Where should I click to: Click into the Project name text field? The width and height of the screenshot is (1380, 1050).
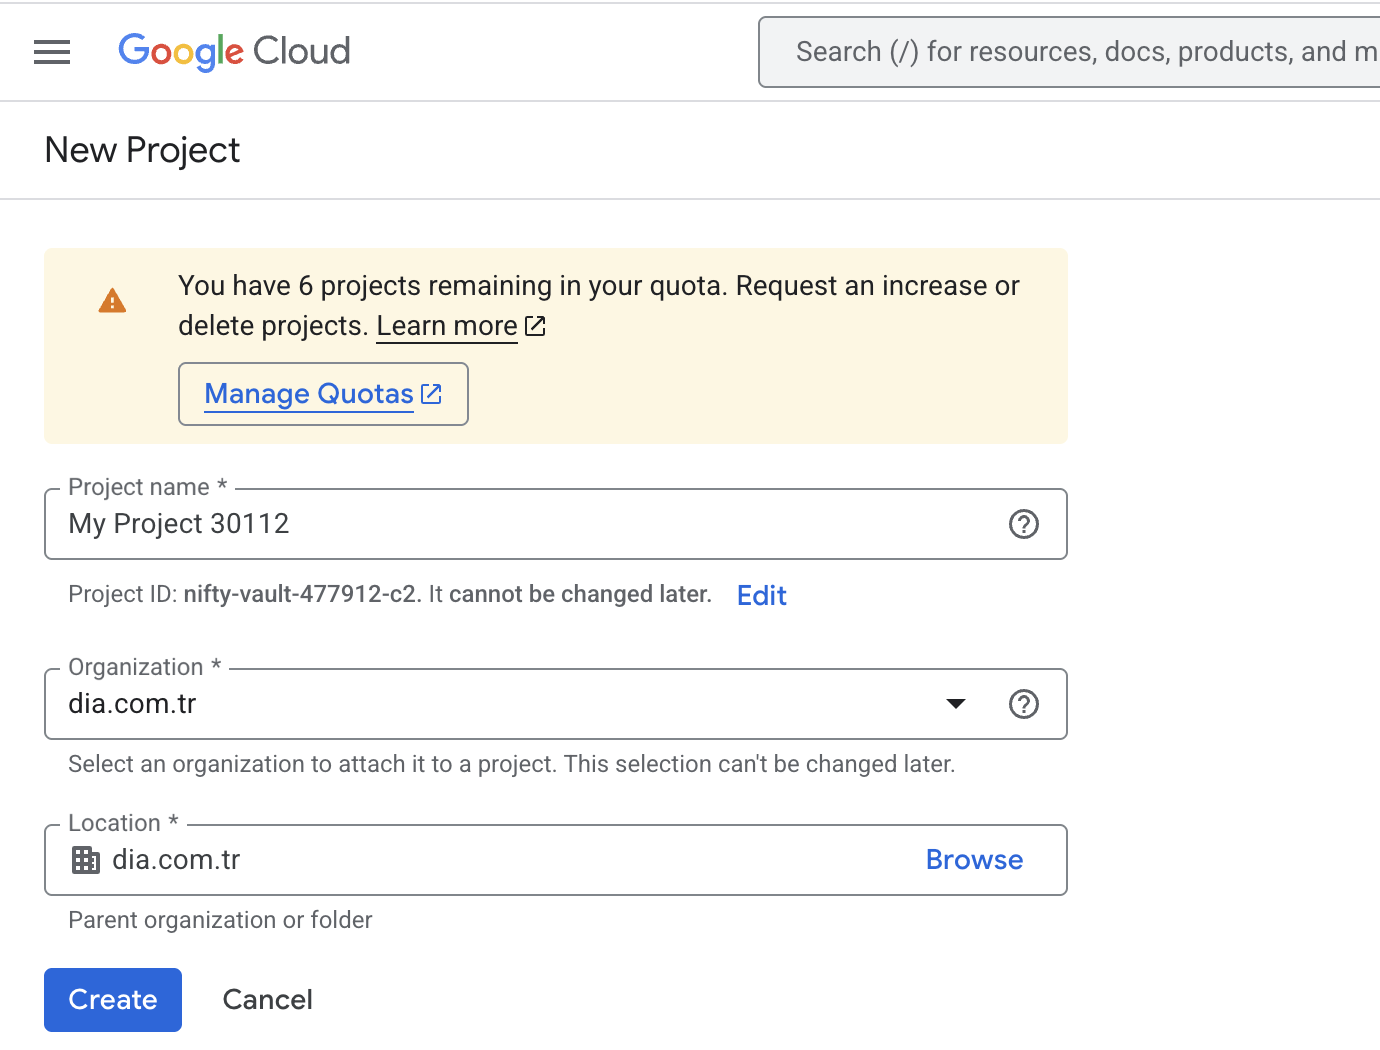coord(520,524)
